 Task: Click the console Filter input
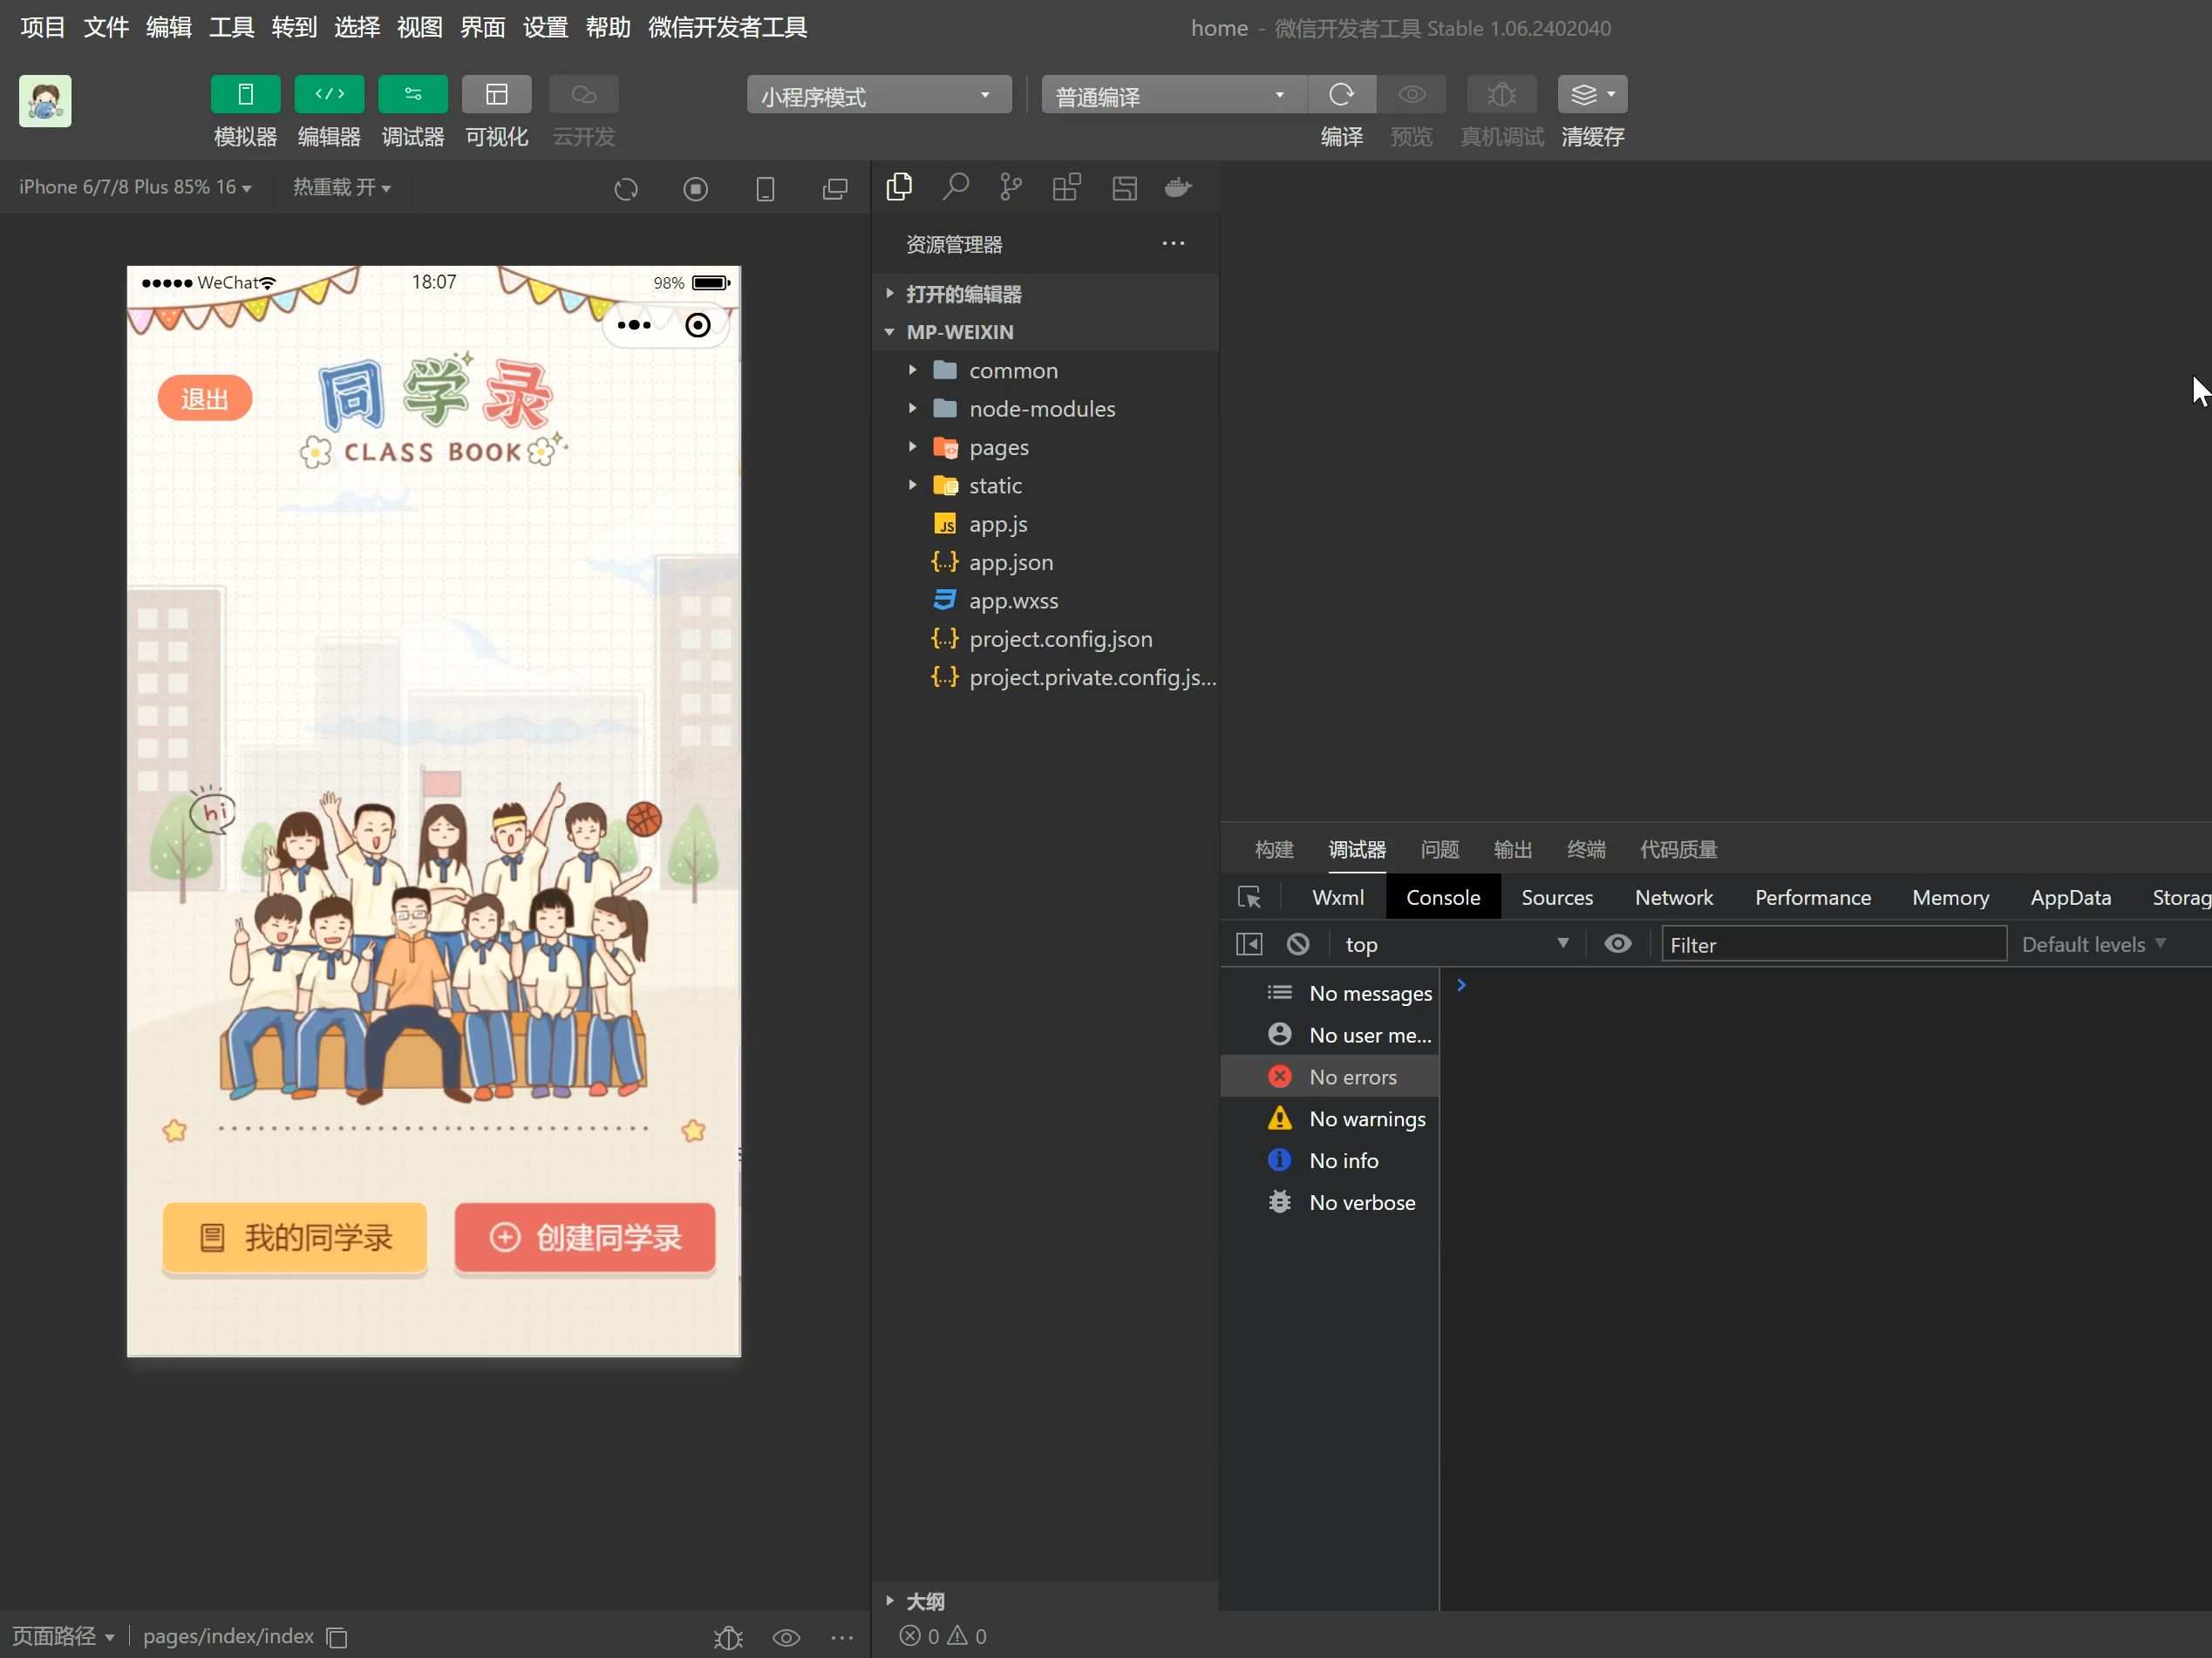(1833, 944)
